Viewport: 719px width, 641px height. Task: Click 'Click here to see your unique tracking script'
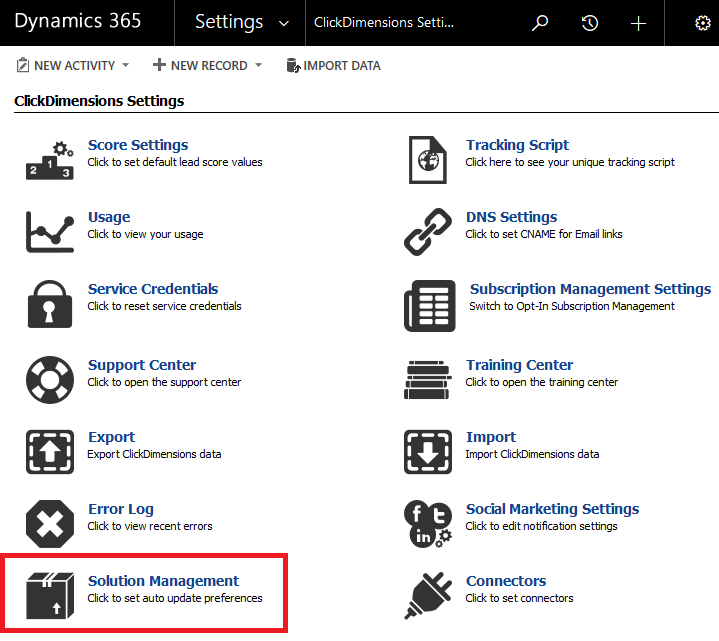[570, 162]
